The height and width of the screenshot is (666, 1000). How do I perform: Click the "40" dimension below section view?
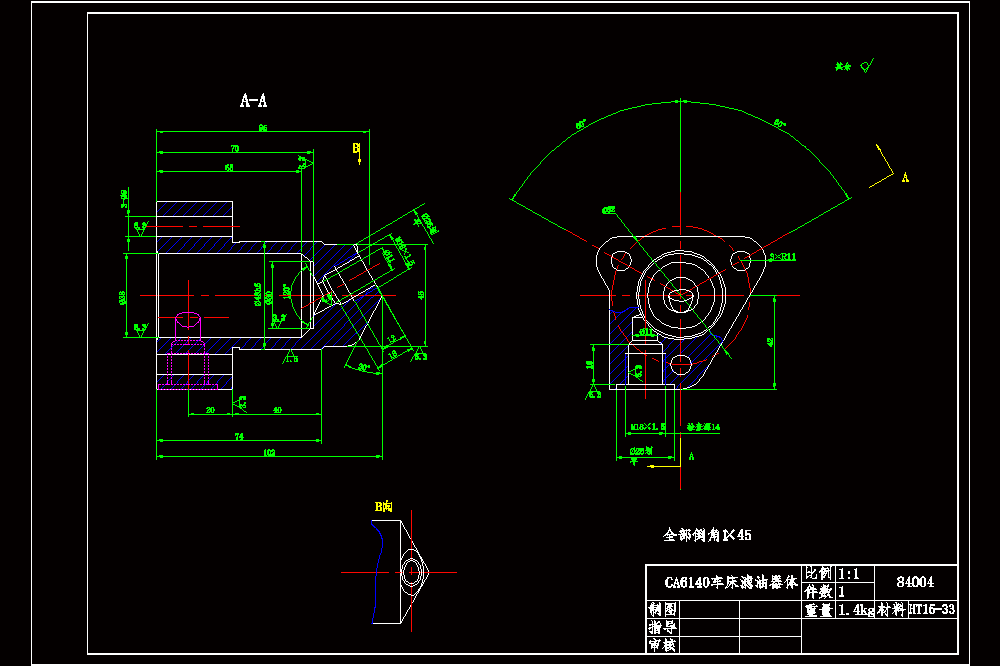(277, 410)
